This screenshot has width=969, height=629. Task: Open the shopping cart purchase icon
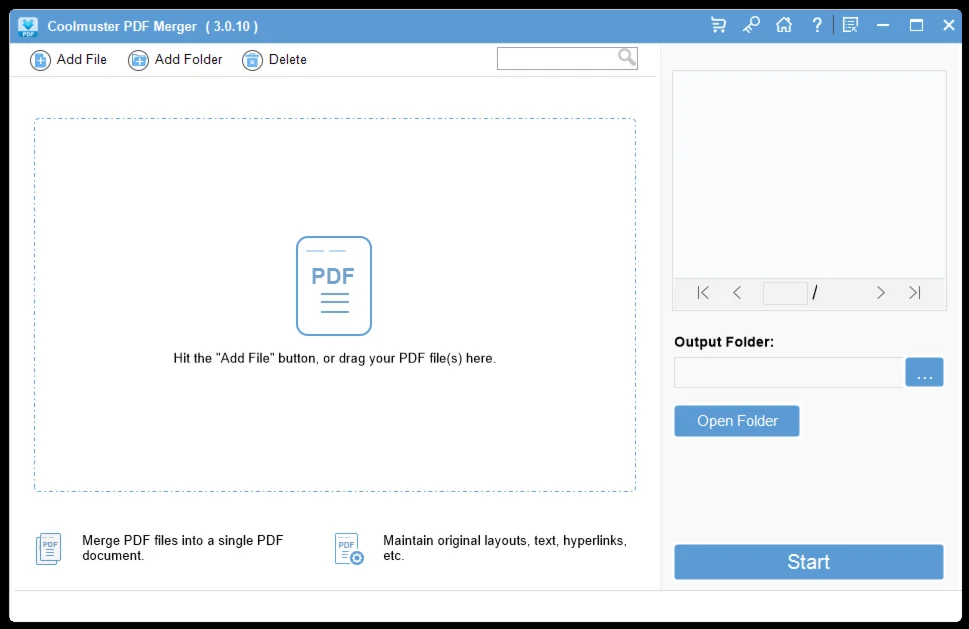[718, 25]
